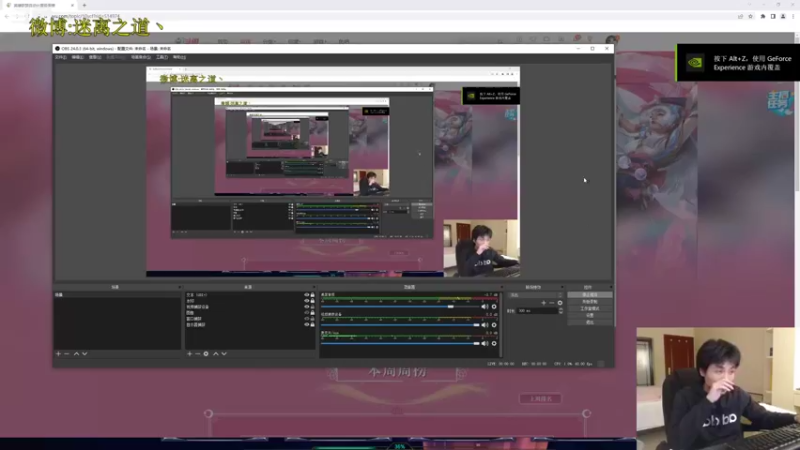Click the dock icon in Scenes panel header

pyautogui.click(x=179, y=287)
